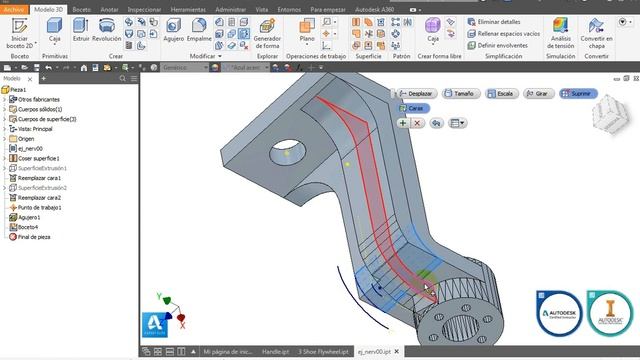The height and width of the screenshot is (360, 640).
Task: Start a new 2D sketch with Iniciar boceto 2D
Action: (19, 33)
